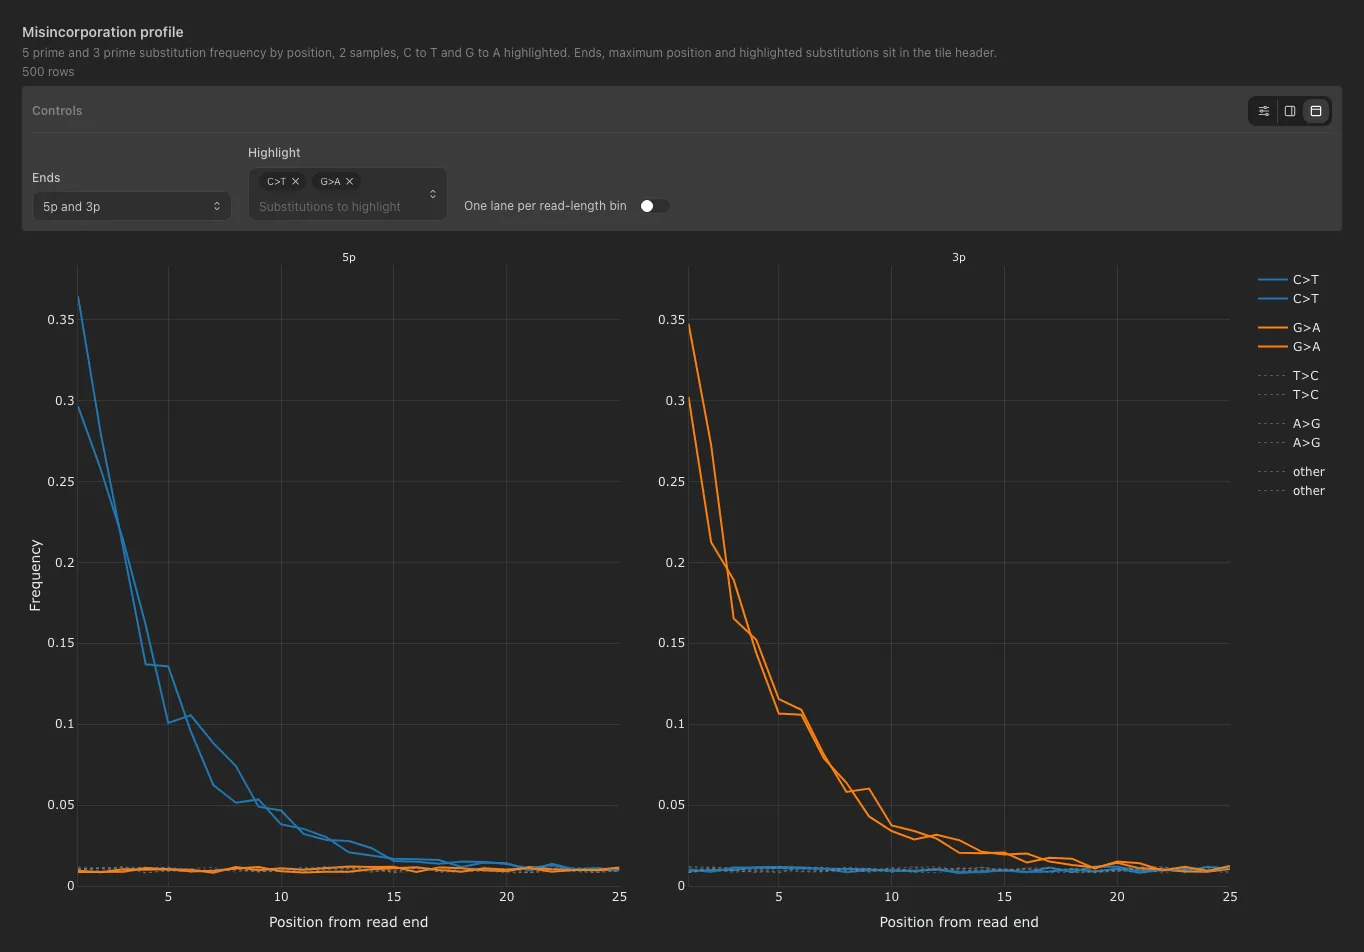Remove the G>A highlight chip
This screenshot has width=1364, height=952.
350,182
